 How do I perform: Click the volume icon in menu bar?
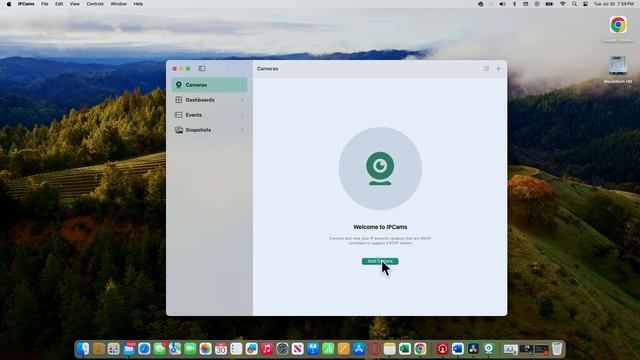click(502, 4)
